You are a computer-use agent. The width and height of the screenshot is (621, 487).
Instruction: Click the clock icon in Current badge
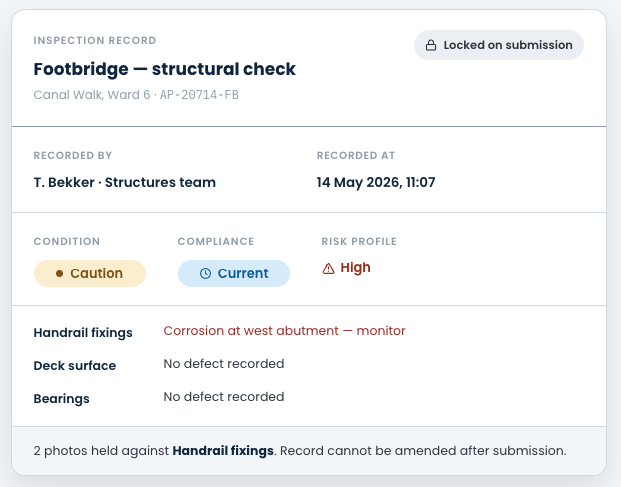pos(205,273)
